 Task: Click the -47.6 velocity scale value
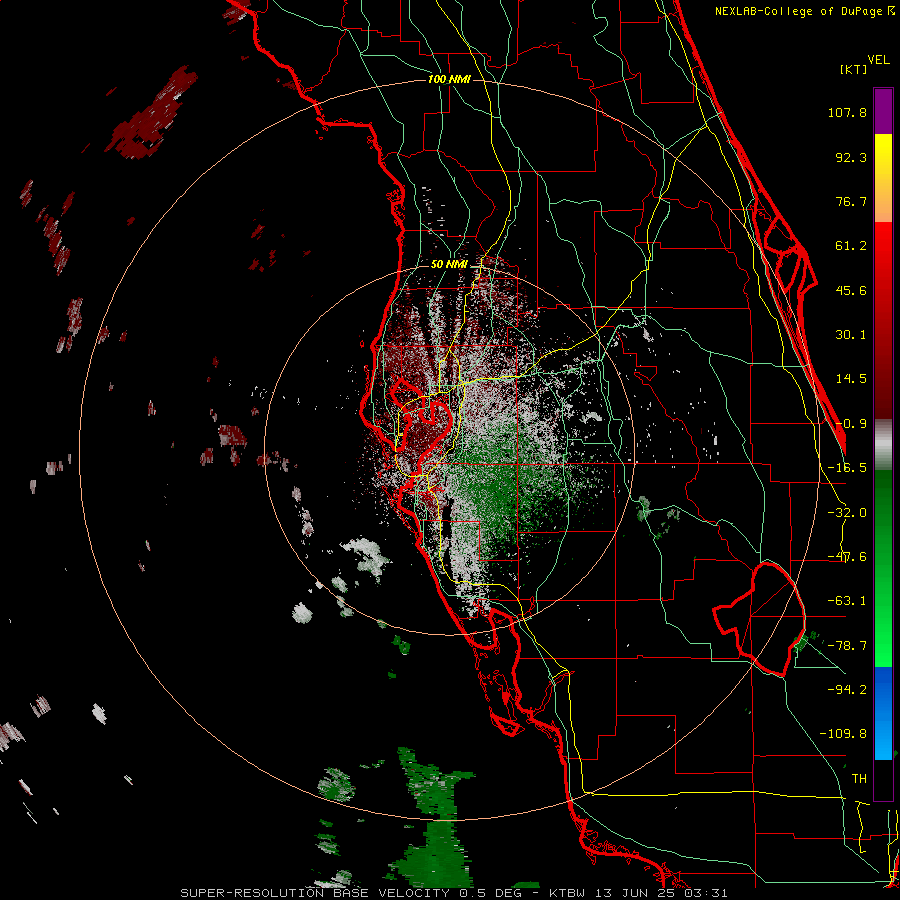pyautogui.click(x=847, y=557)
